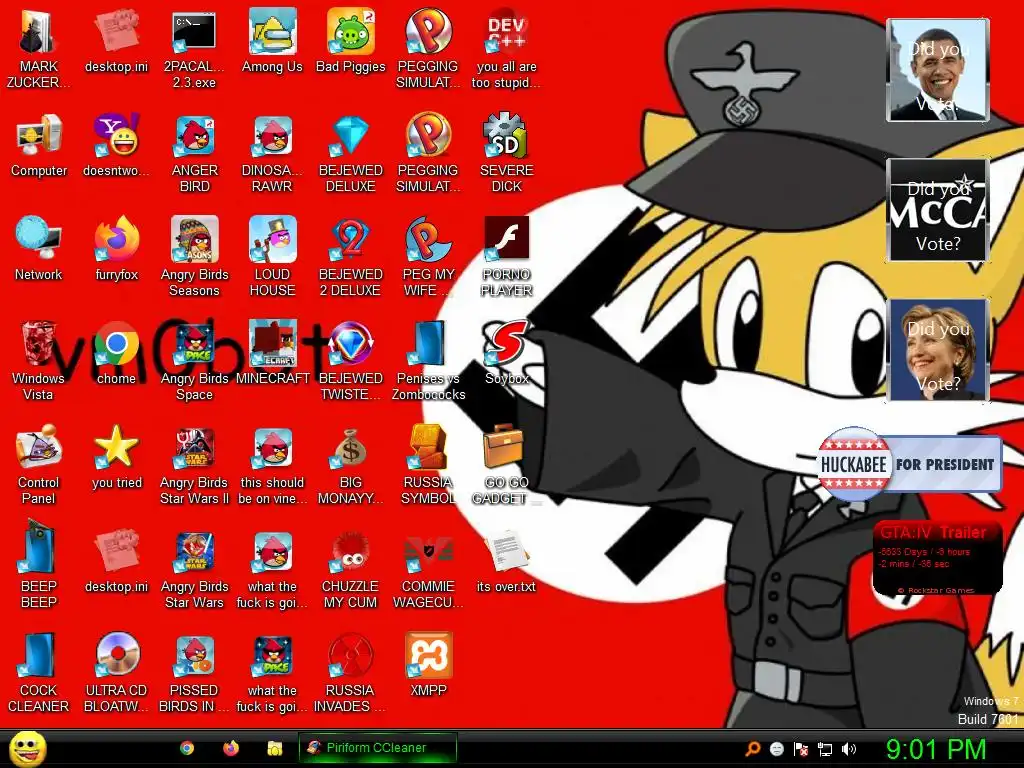Launch the Bad Piggies shortcut
1024x768 pixels.
coord(351,40)
